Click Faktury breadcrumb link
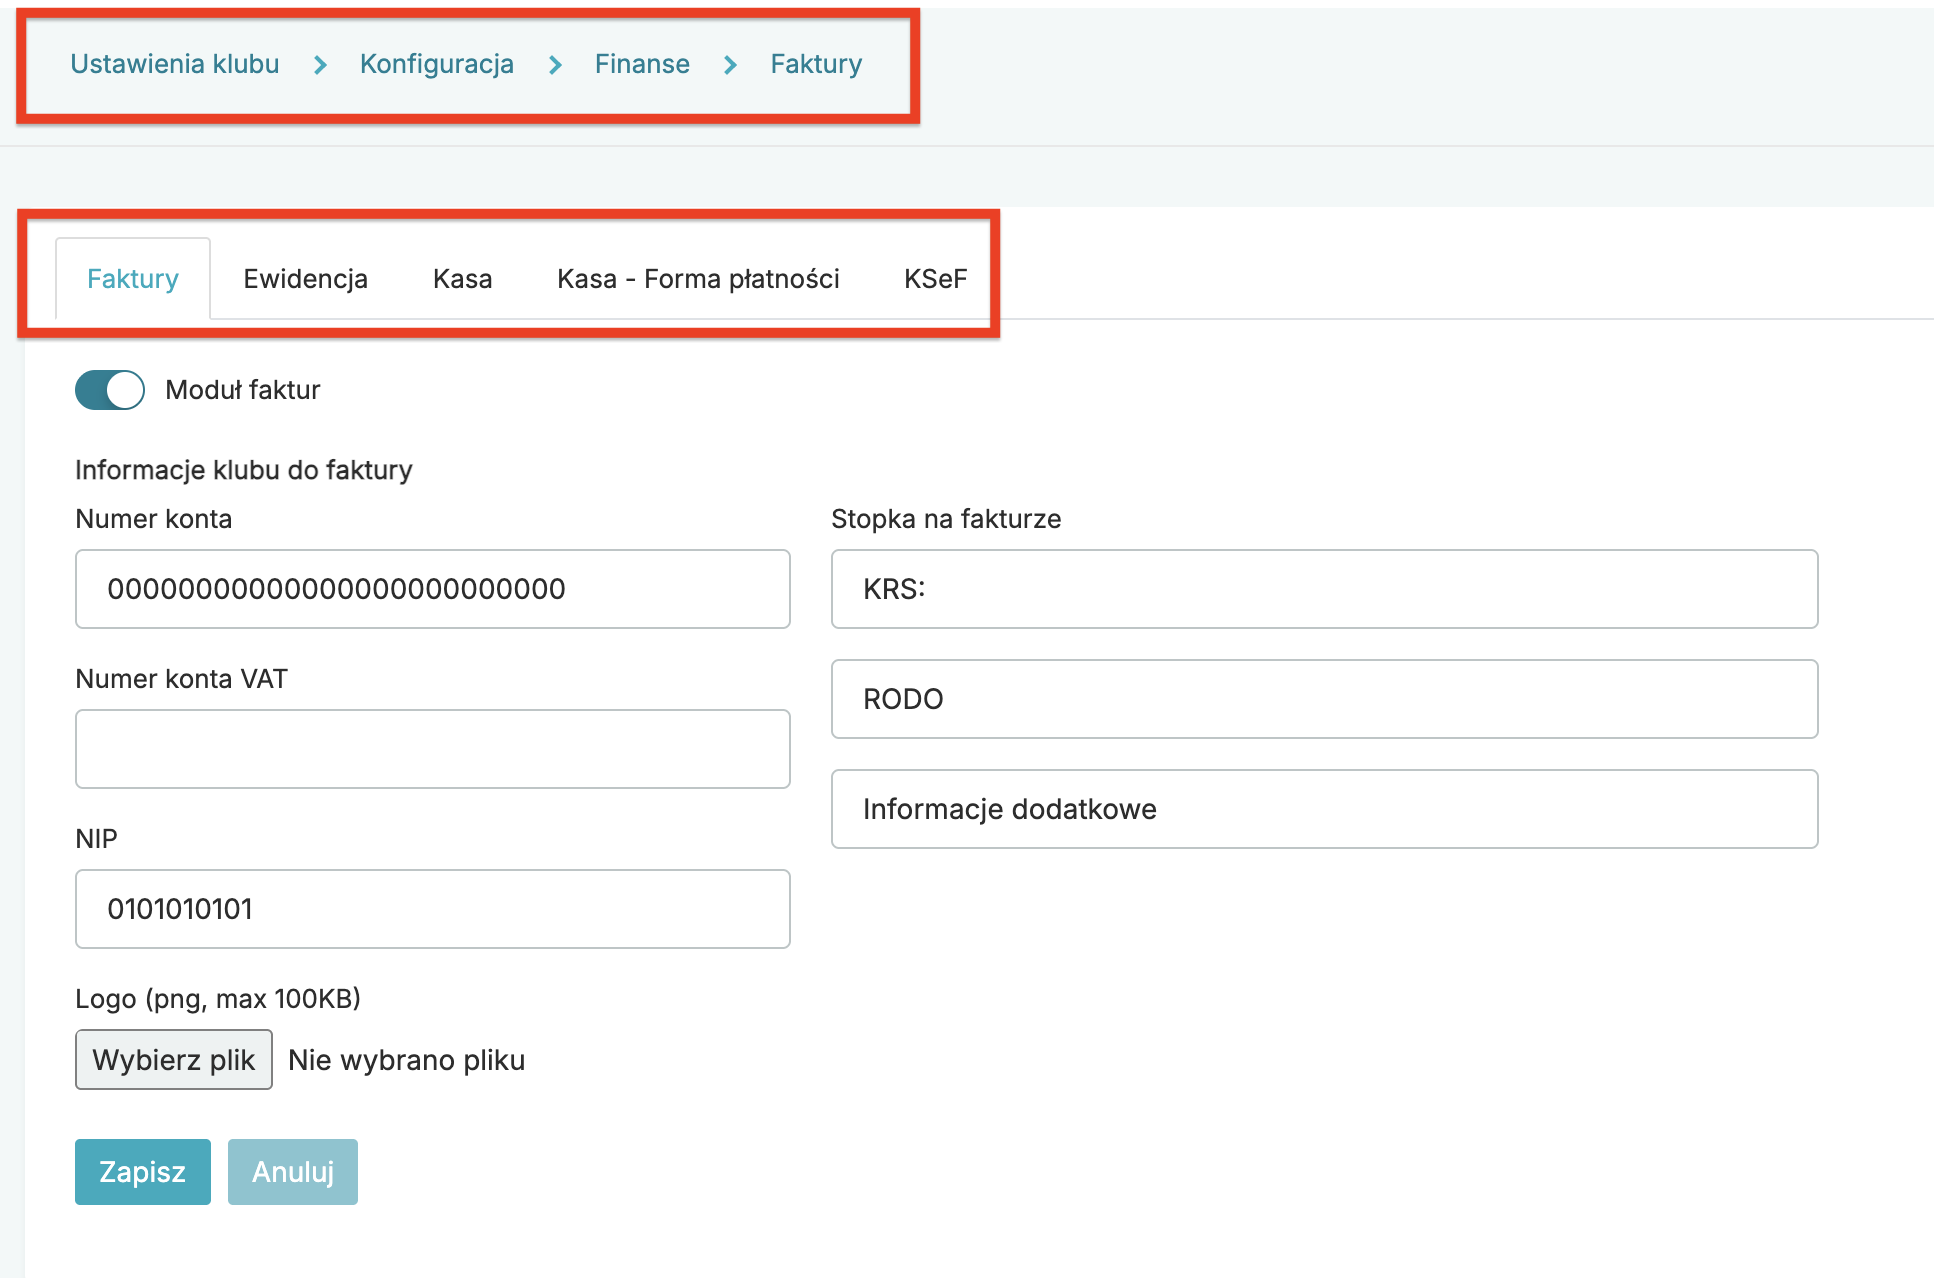Viewport: 1934px width, 1278px height. [x=815, y=64]
